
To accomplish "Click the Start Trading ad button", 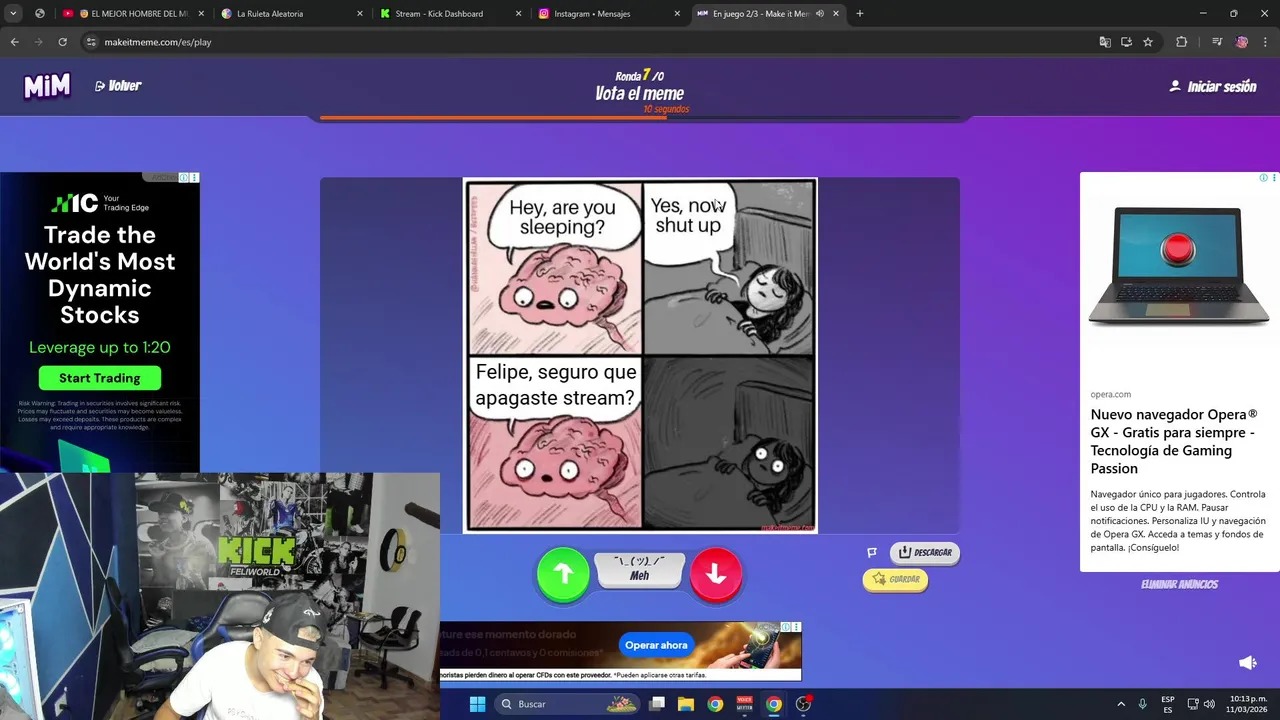I will 100,378.
